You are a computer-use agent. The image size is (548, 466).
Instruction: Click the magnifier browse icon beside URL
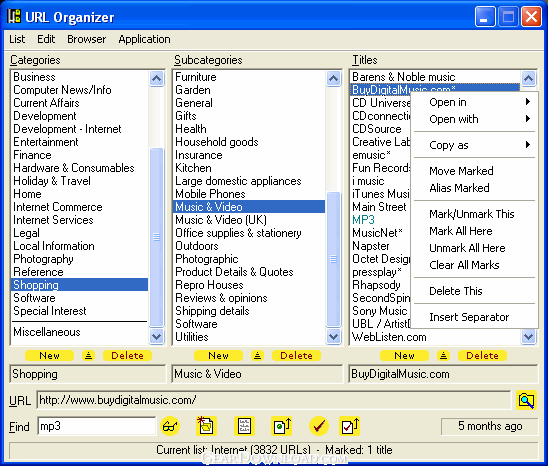[x=526, y=400]
